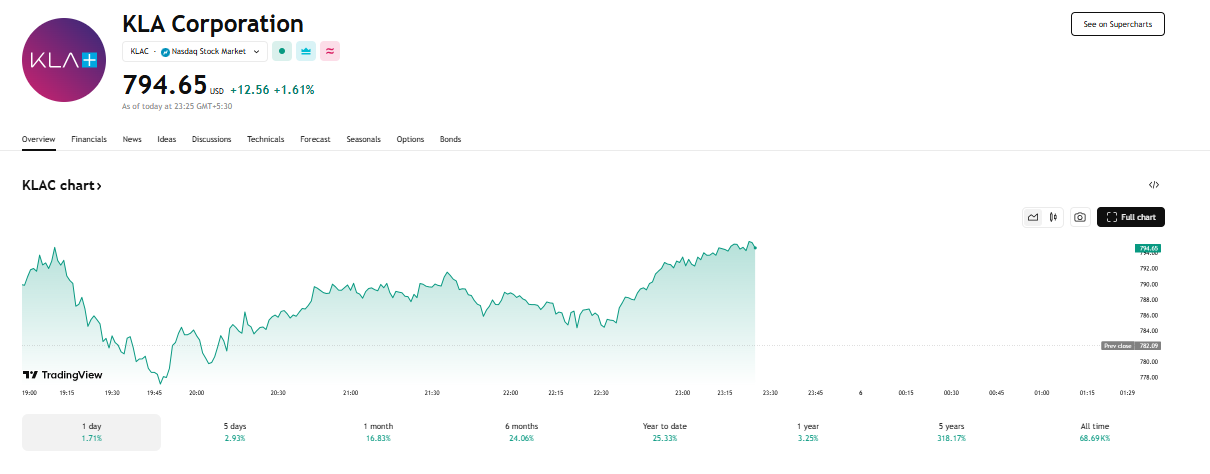Go to the News tab

132,139
